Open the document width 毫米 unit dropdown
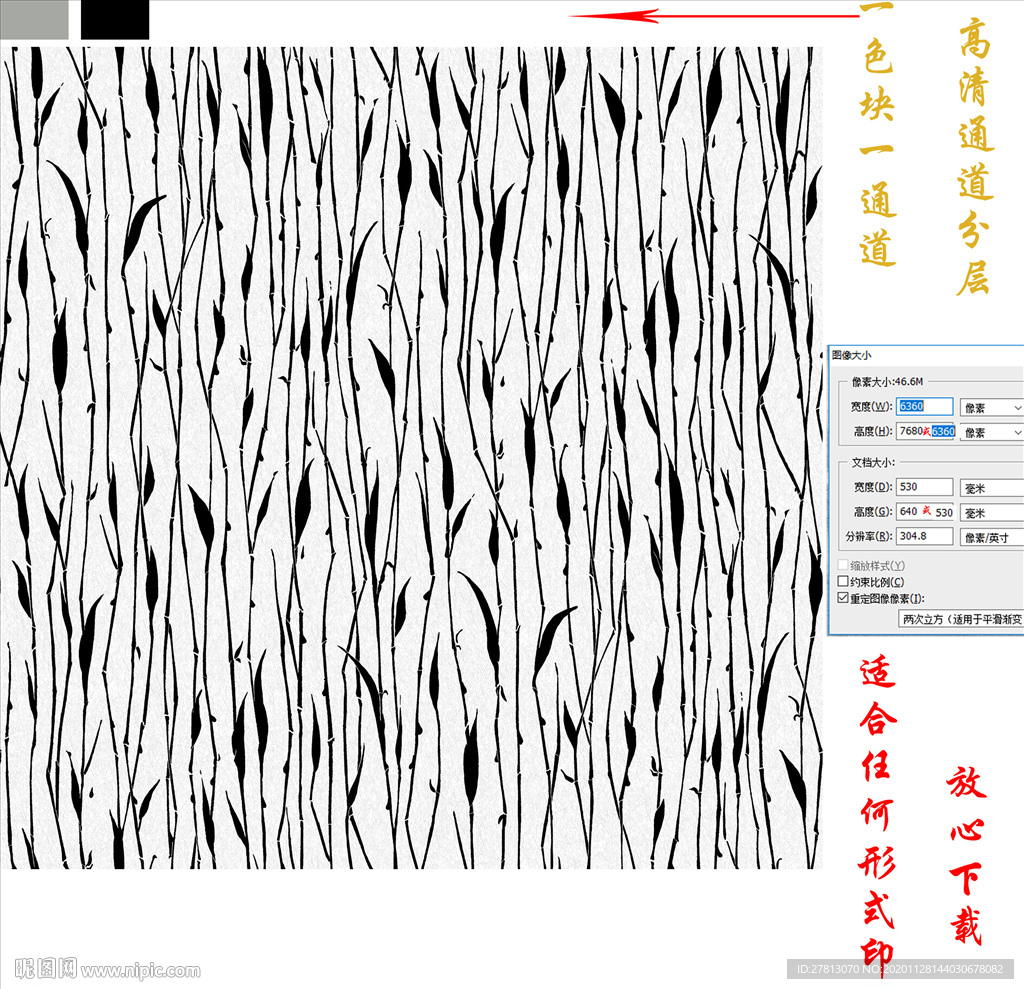This screenshot has width=1024, height=989. (991, 488)
